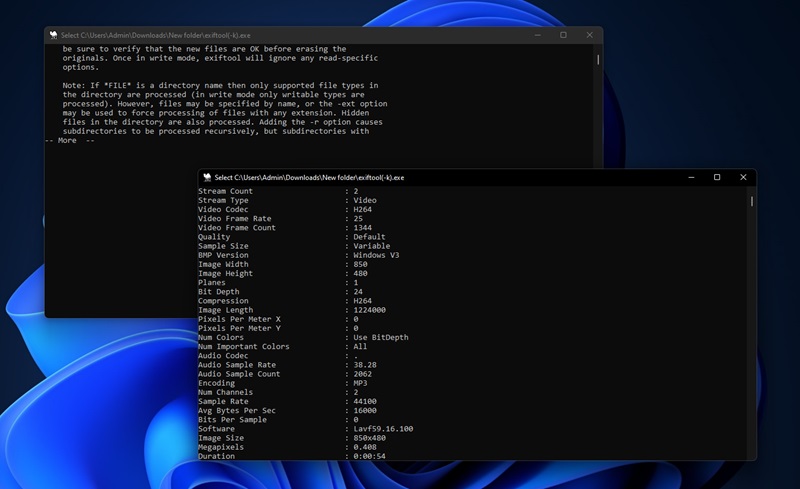The image size is (800, 489).
Task: Click the line starting 'originals. Once in write mode'
Action: (x=220, y=58)
